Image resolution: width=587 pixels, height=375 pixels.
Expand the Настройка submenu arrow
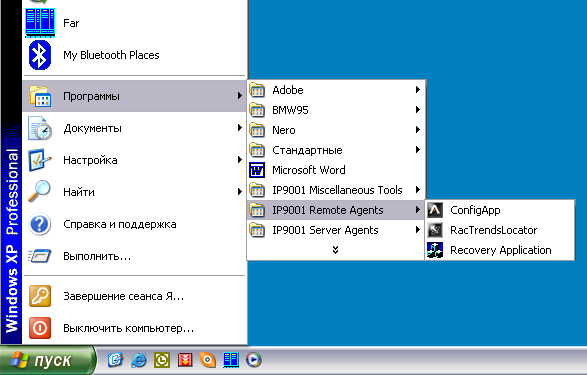click(240, 160)
